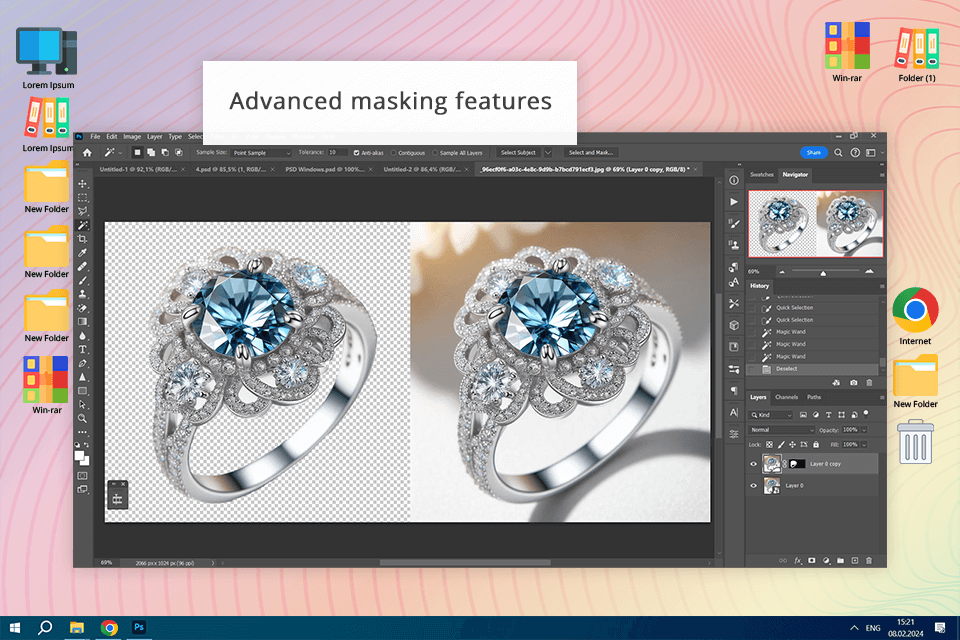Delete layer trash icon in Layers panel
Viewport: 960px width, 640px height.
869,560
